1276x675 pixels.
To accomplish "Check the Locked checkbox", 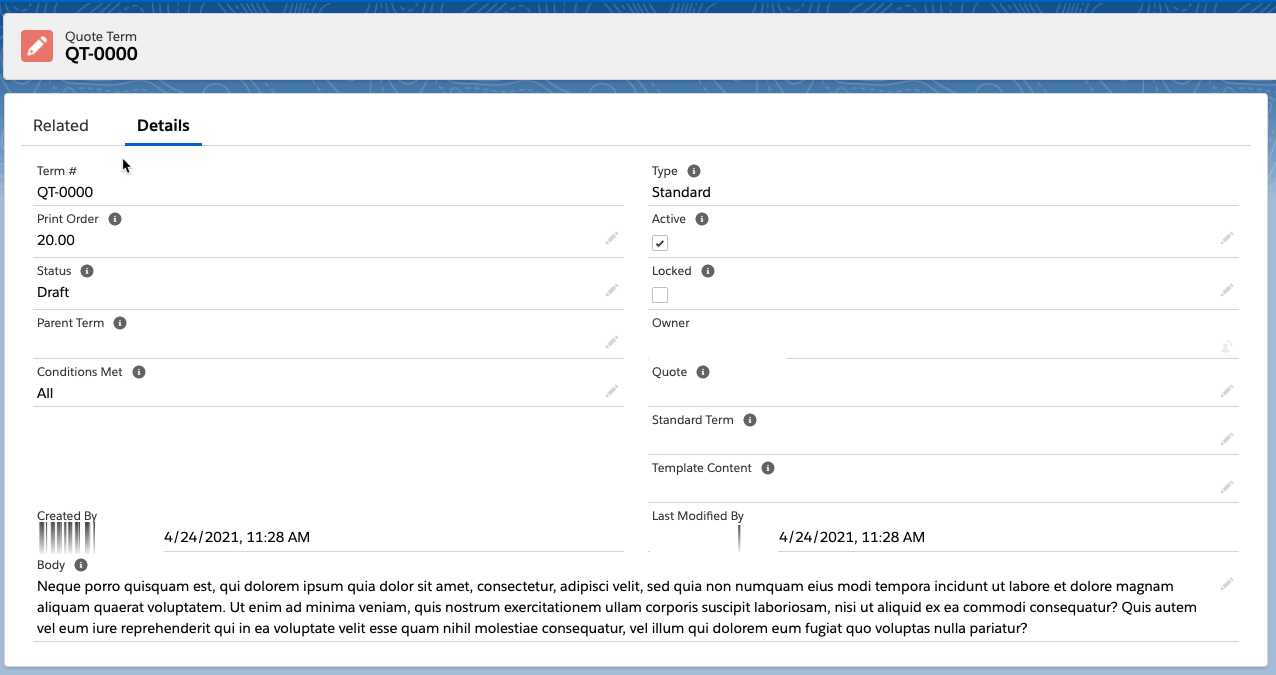I will click(x=660, y=295).
